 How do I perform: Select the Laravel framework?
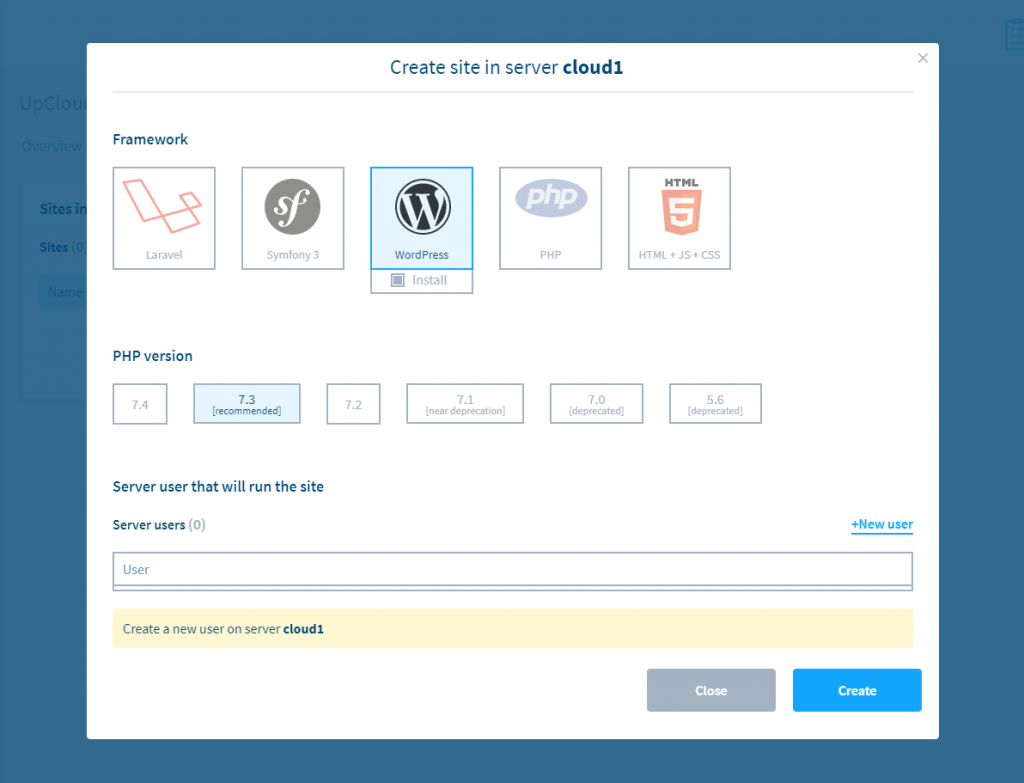coord(164,218)
